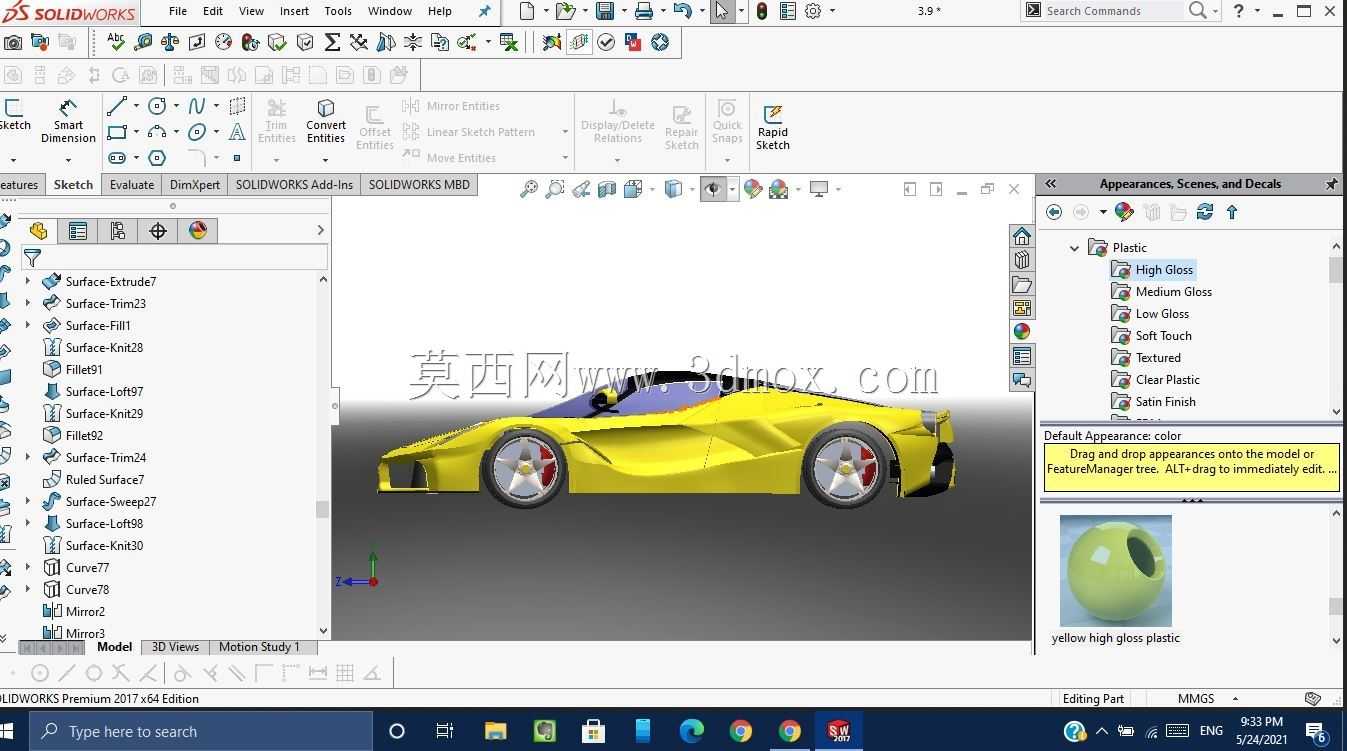Click the Rapid Sketch button
1347x751 pixels.
point(773,127)
